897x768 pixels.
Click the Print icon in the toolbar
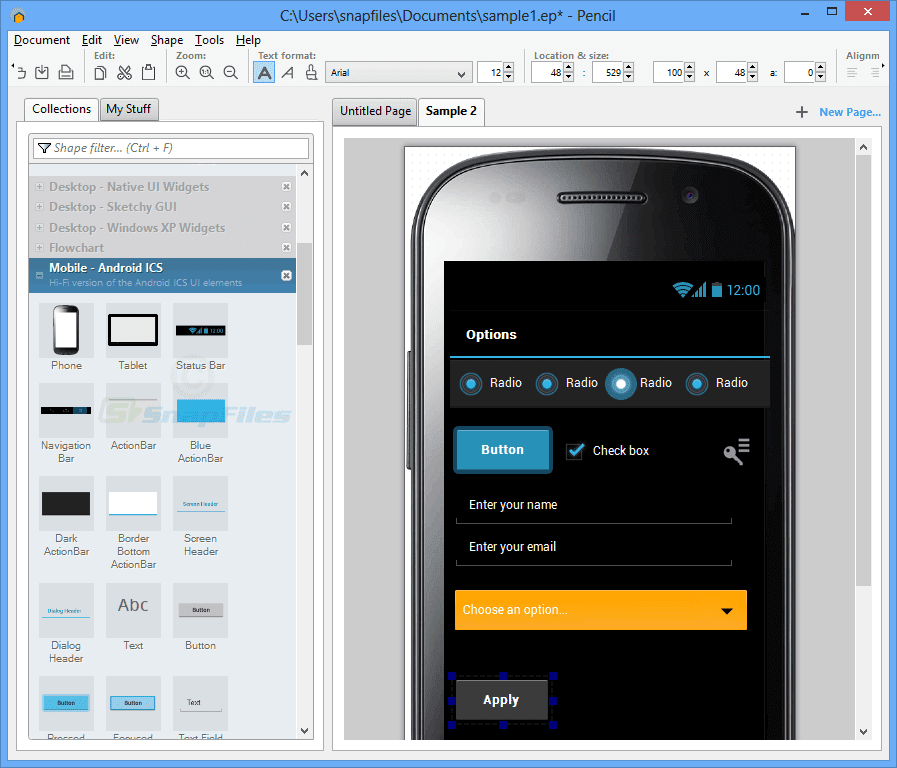click(x=65, y=72)
